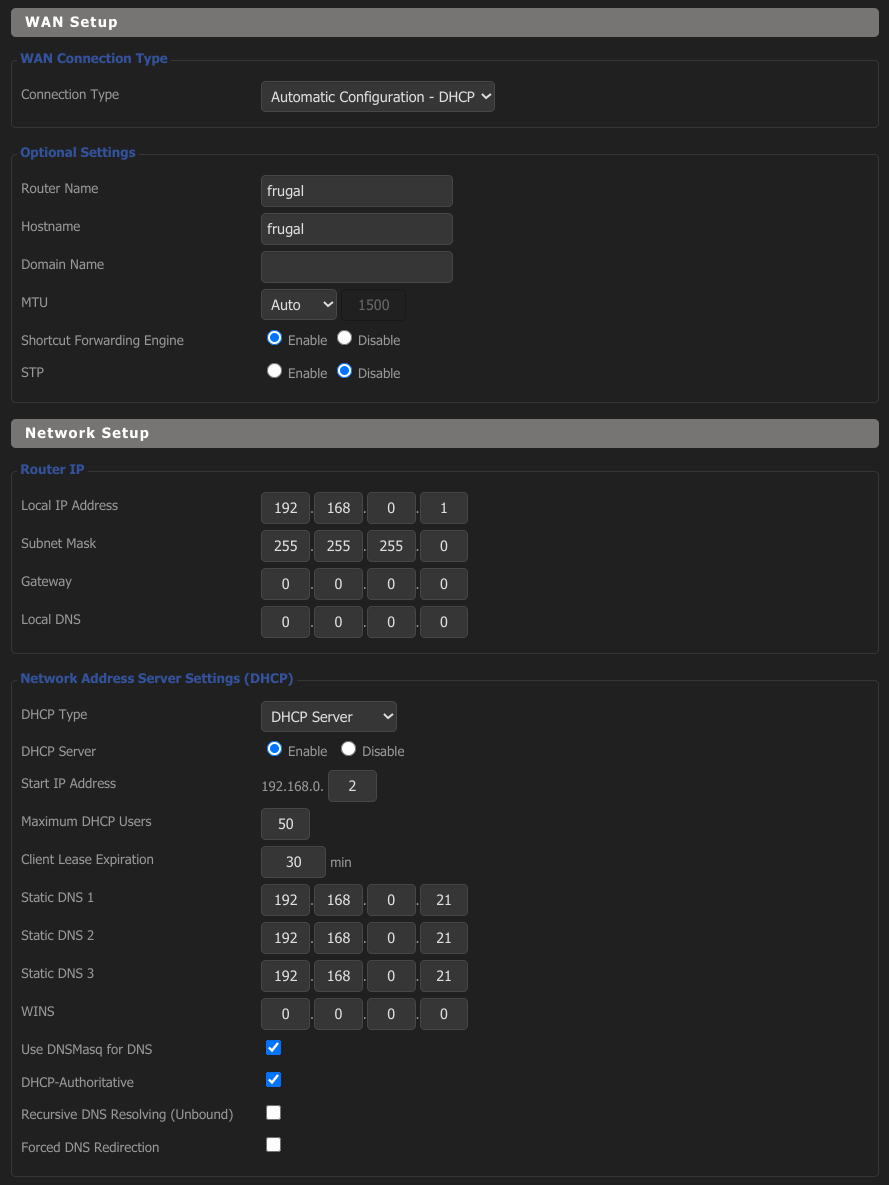The width and height of the screenshot is (889, 1185).
Task: Select Disable for Shortcut Forwarding Engine
Action: 345,339
